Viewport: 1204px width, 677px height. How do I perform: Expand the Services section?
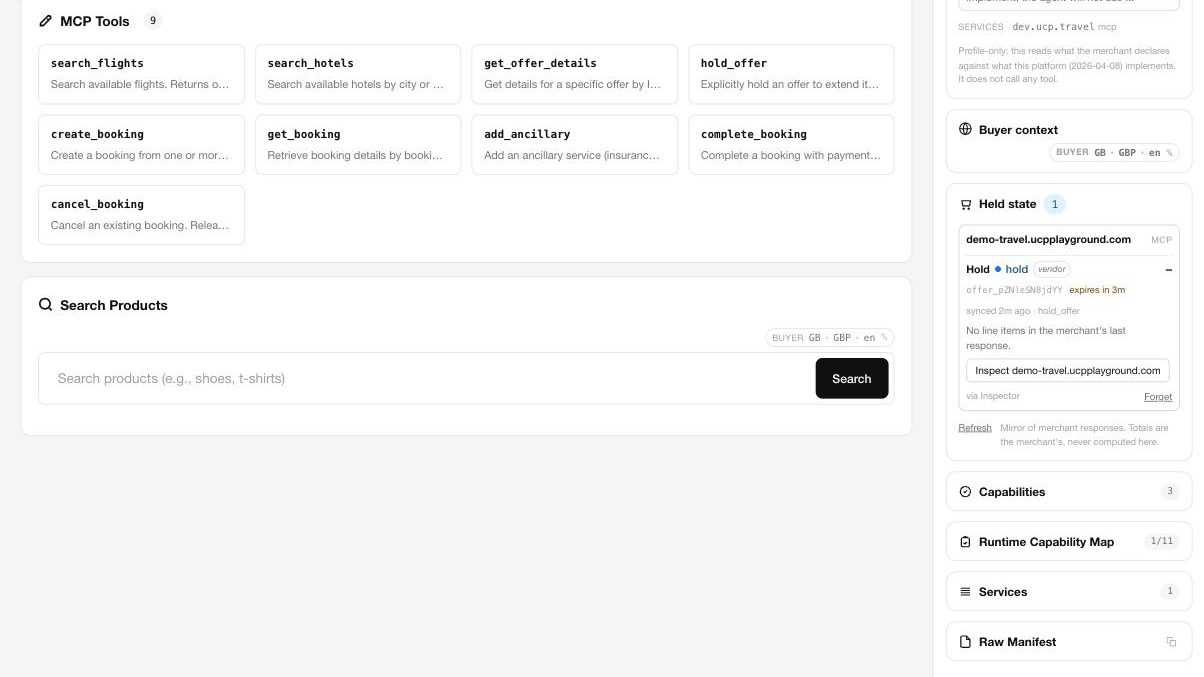coord(1069,592)
